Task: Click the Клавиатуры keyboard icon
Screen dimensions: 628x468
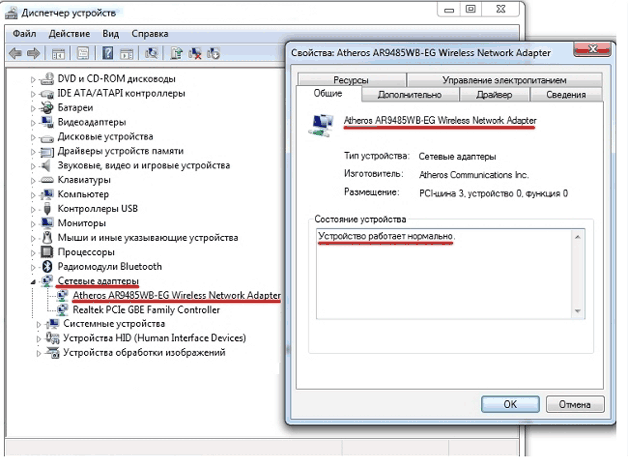Action: click(47, 180)
